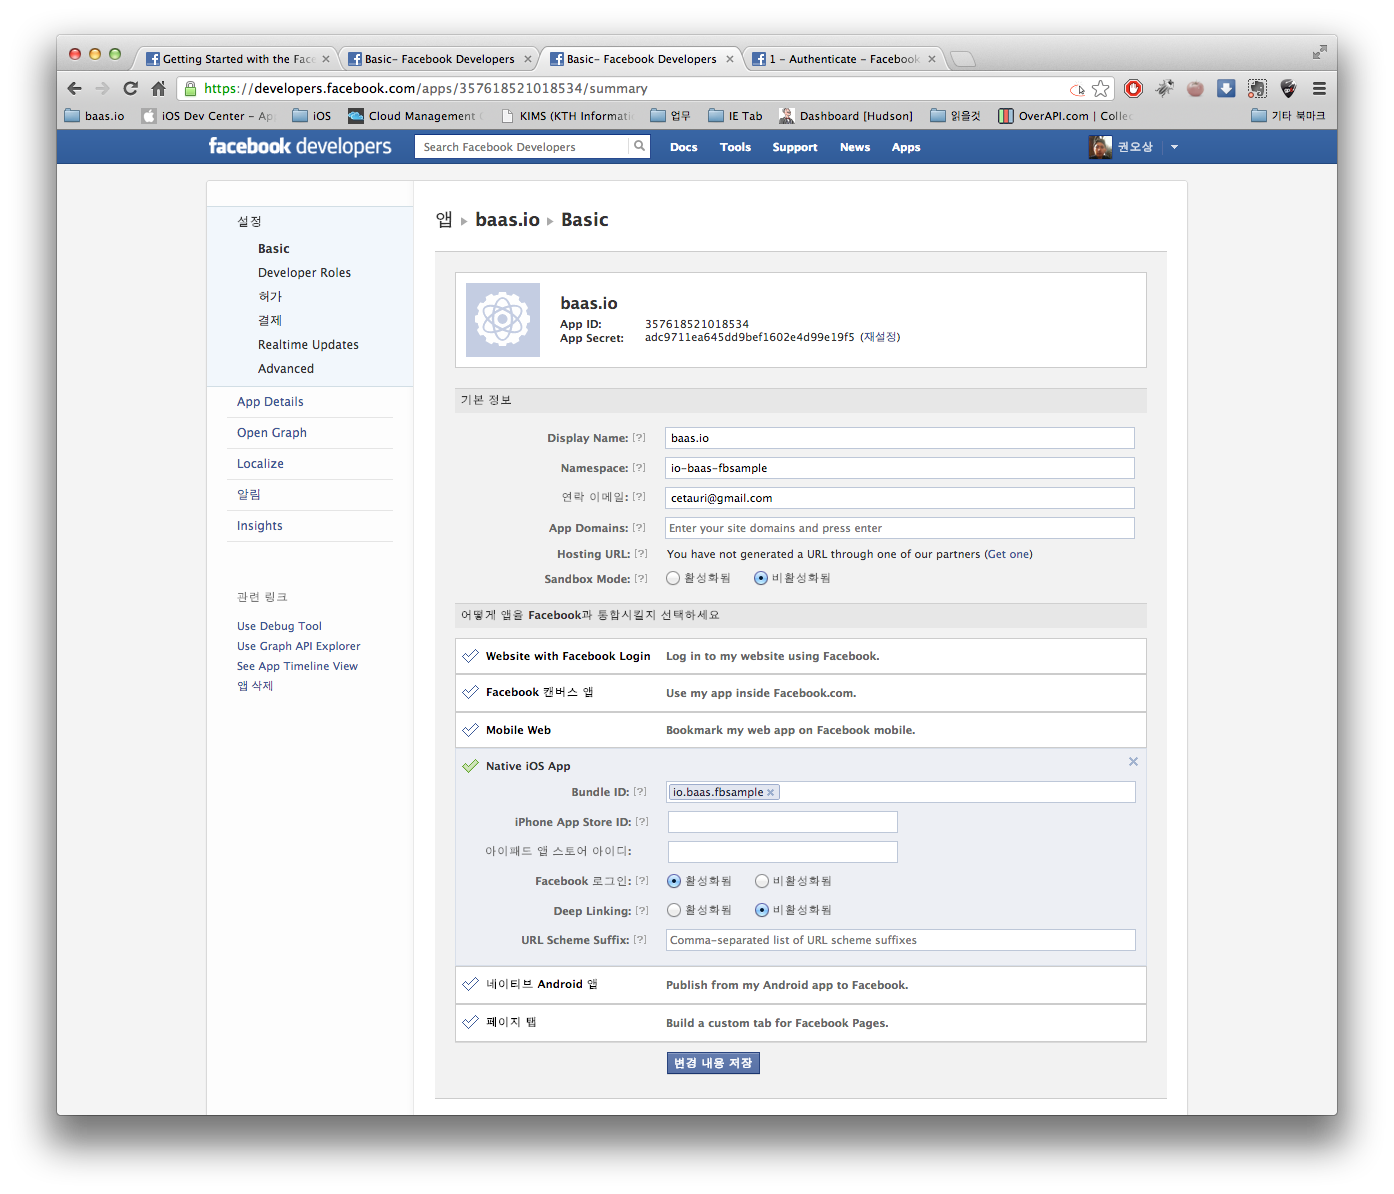
Task: Open Localize in sidebar
Action: [x=260, y=464]
